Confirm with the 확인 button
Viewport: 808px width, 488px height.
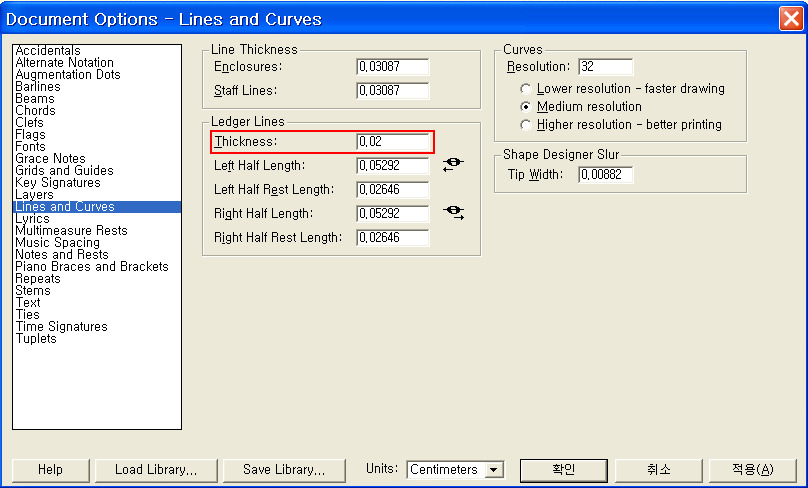click(x=563, y=470)
